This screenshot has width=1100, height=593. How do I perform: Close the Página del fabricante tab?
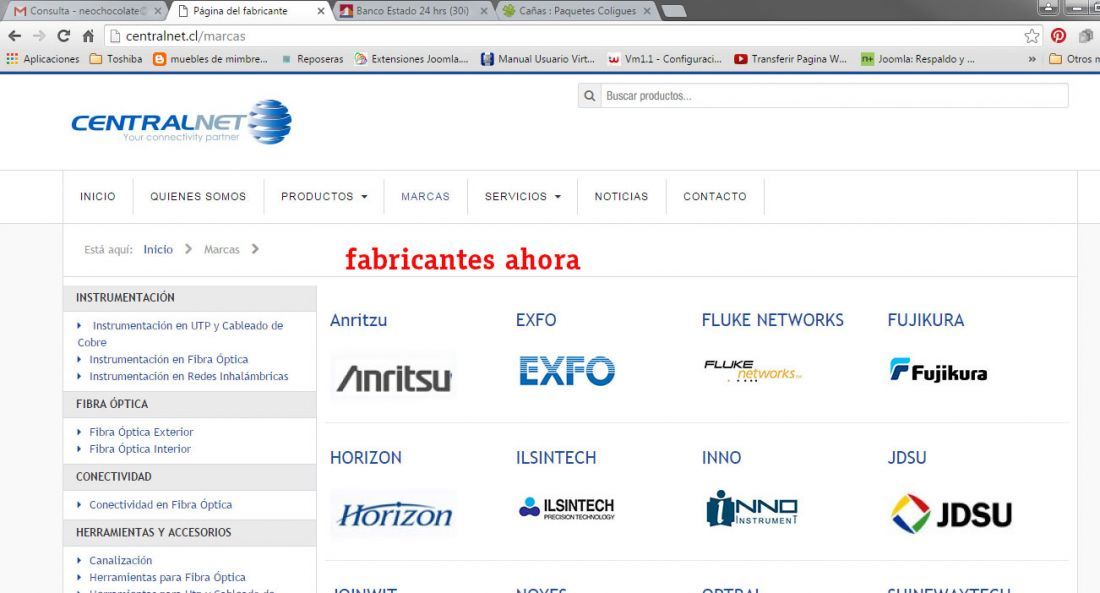[321, 11]
